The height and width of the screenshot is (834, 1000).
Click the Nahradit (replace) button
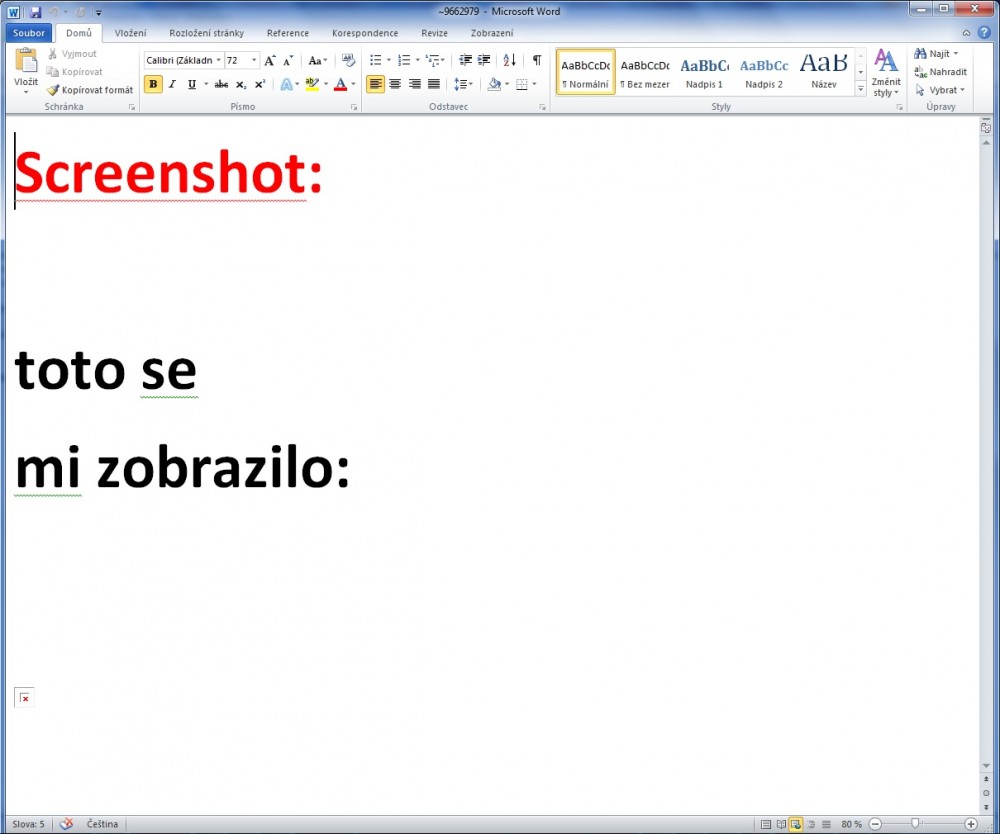940,72
